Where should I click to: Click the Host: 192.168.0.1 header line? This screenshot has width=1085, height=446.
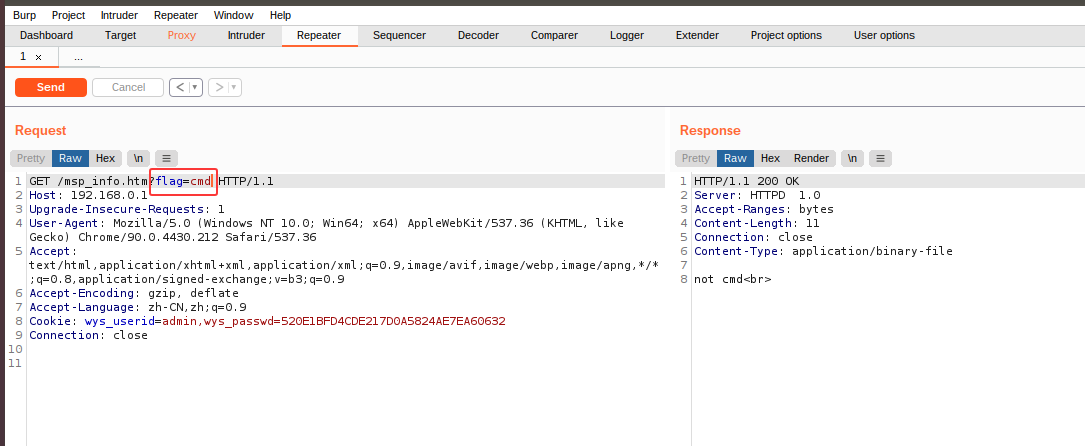88,195
